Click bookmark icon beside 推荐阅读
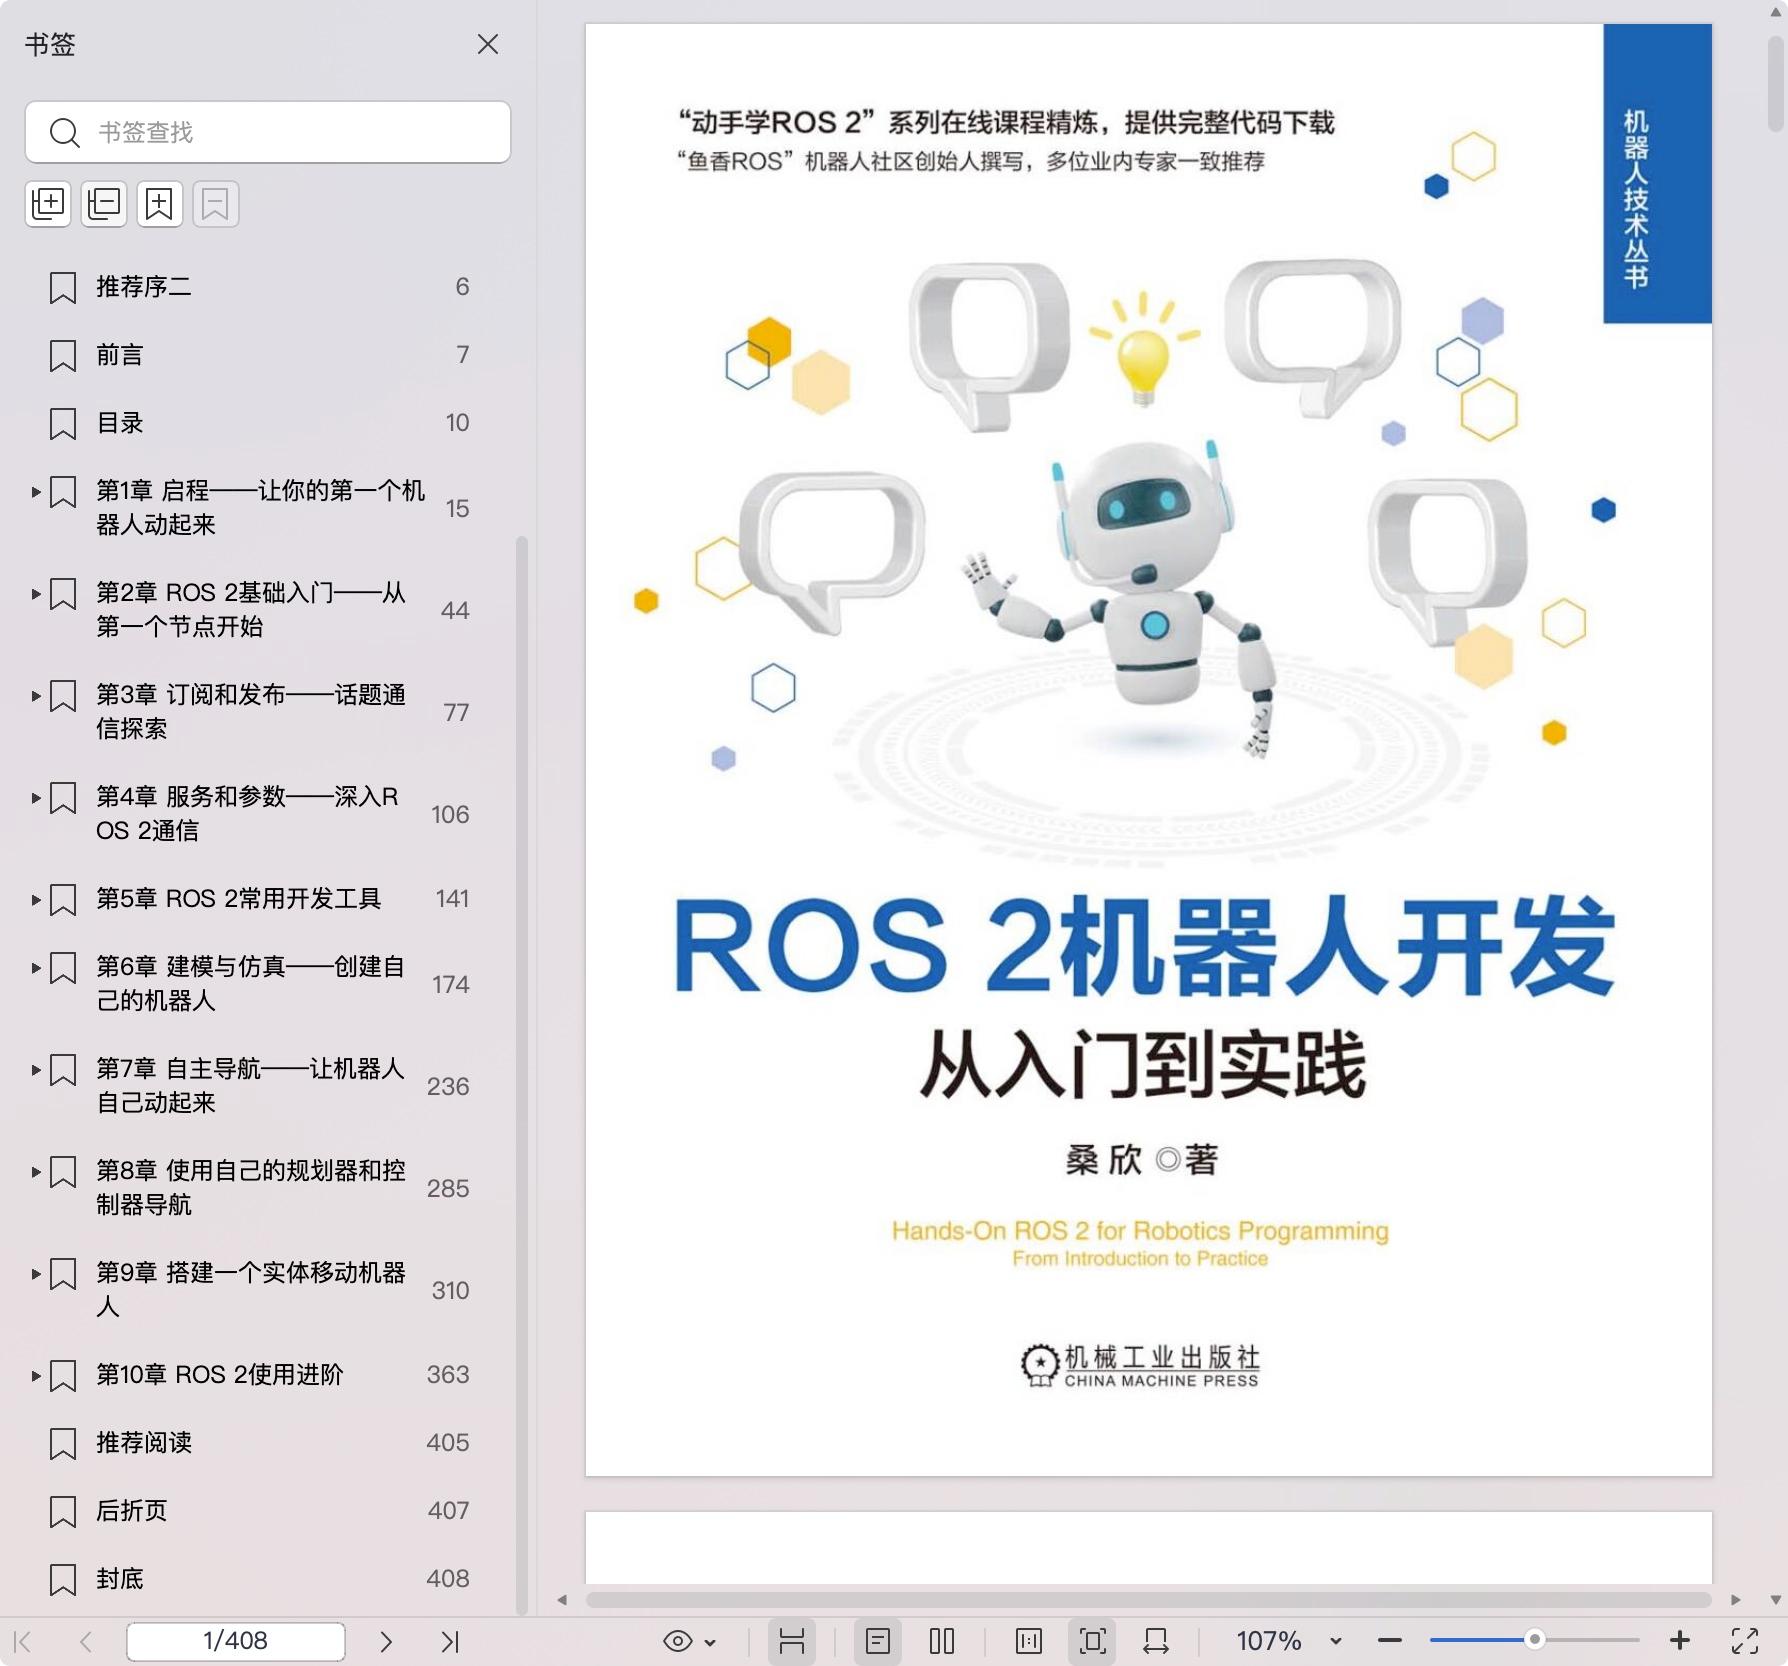The height and width of the screenshot is (1666, 1788). click(x=63, y=1444)
